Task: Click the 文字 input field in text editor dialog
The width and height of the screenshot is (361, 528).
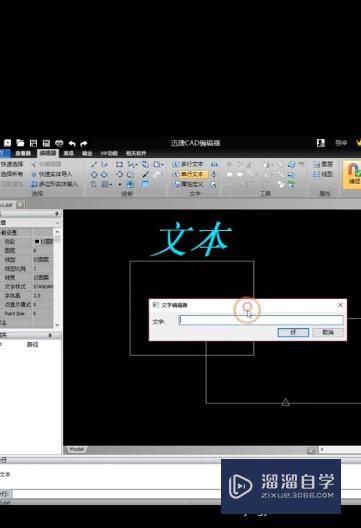Action: coord(261,320)
